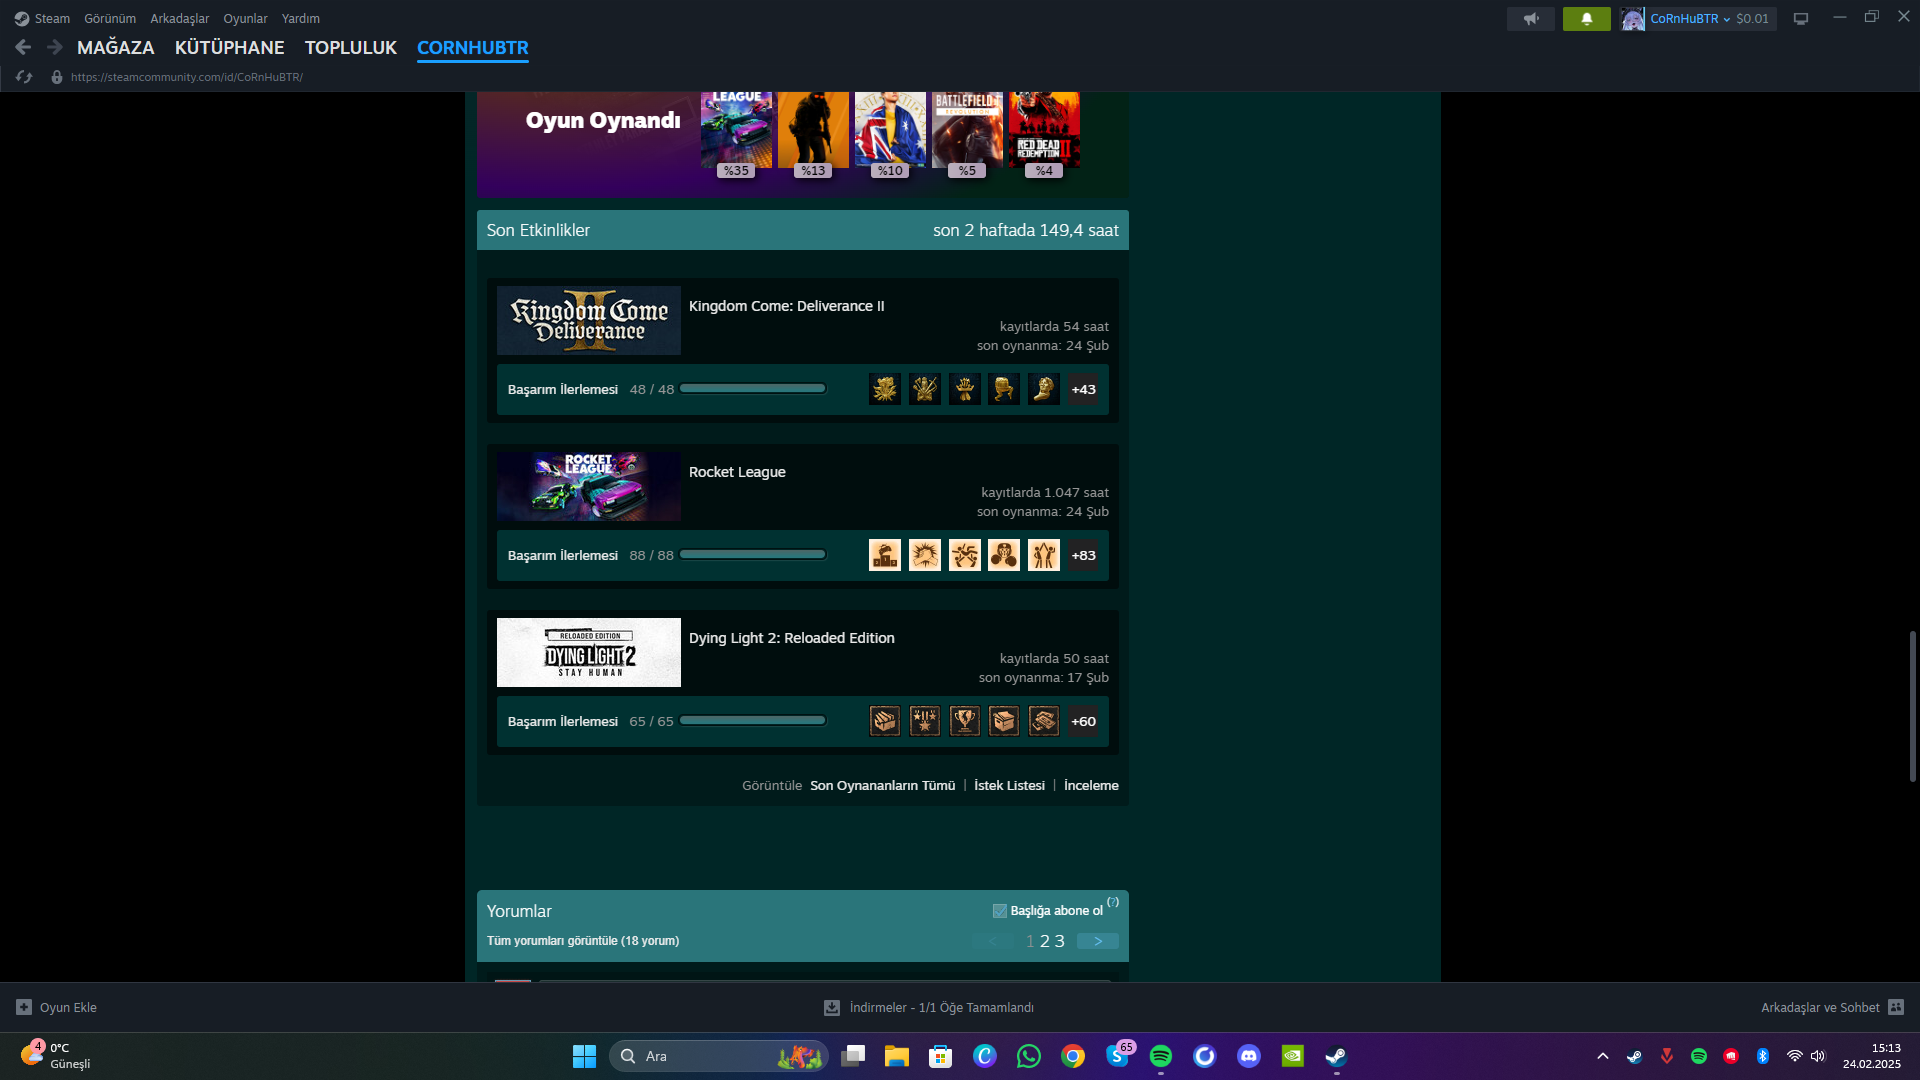1920x1080 pixels.
Task: Go to next comments page arrow
Action: click(1097, 941)
